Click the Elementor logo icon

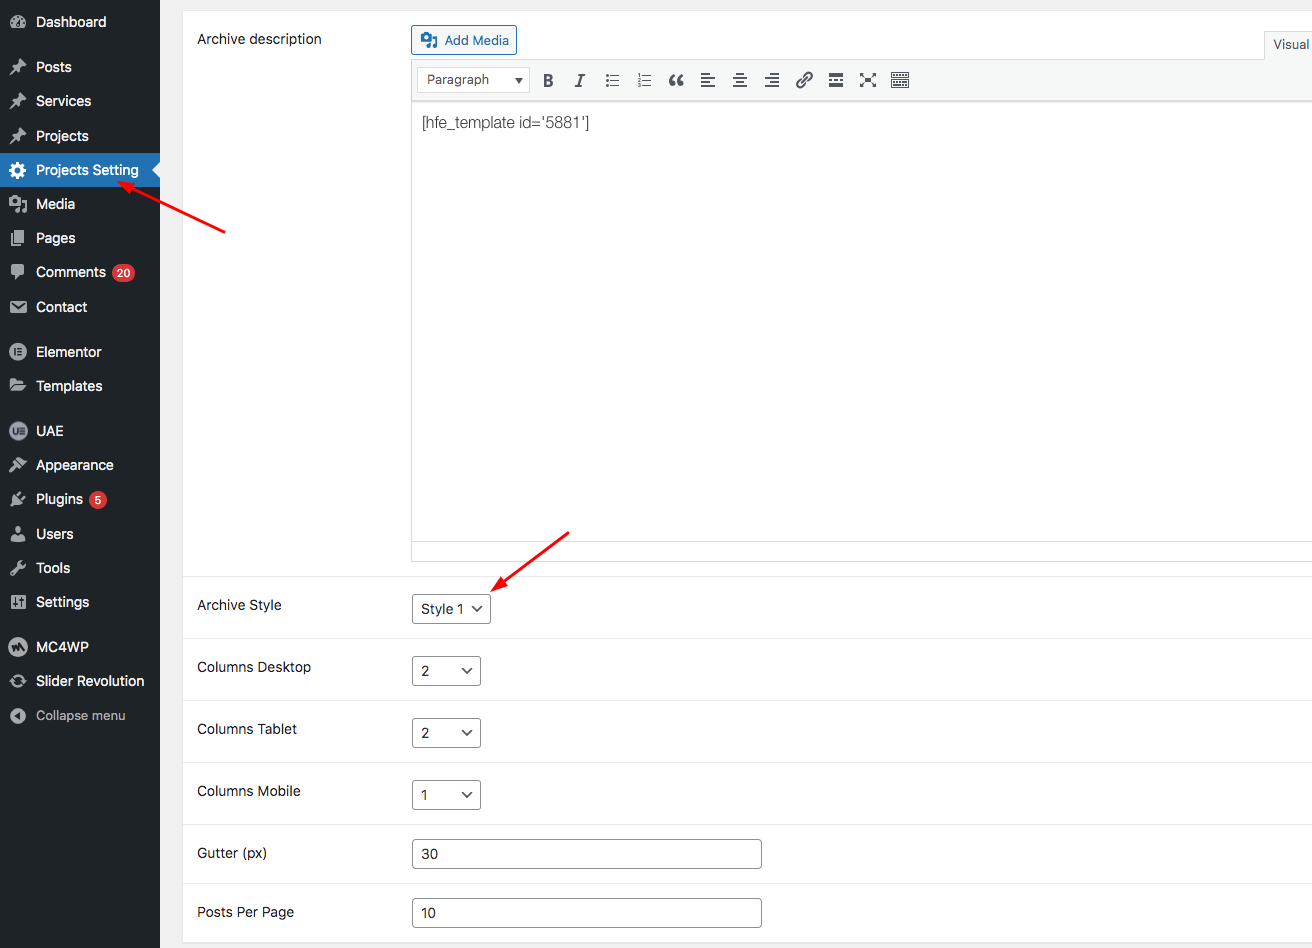[x=18, y=352]
